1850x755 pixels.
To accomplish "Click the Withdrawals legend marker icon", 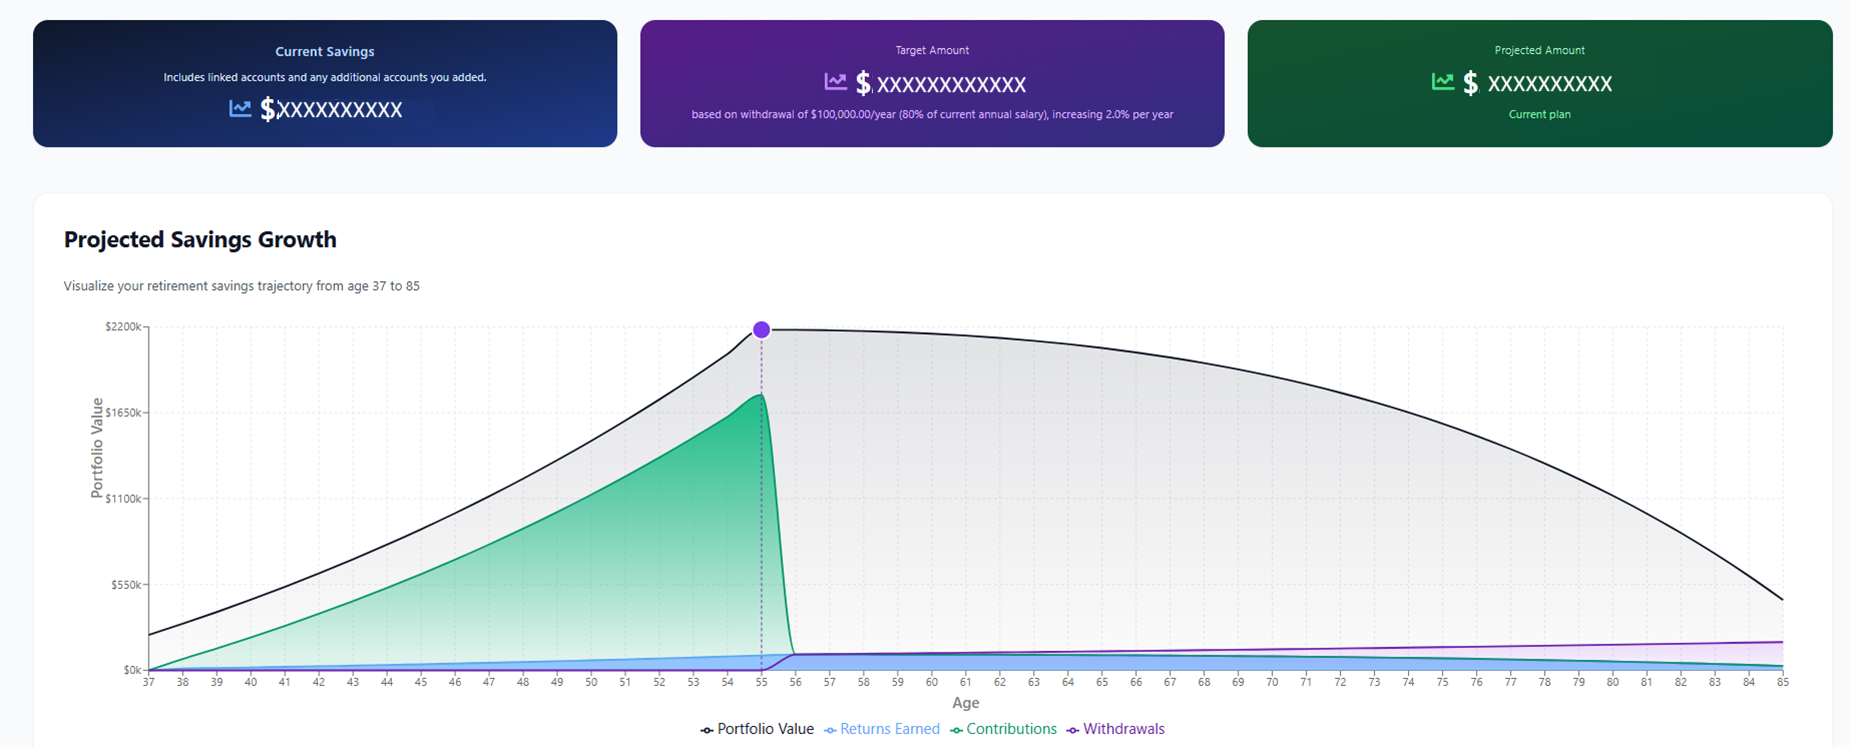I will point(1073,730).
